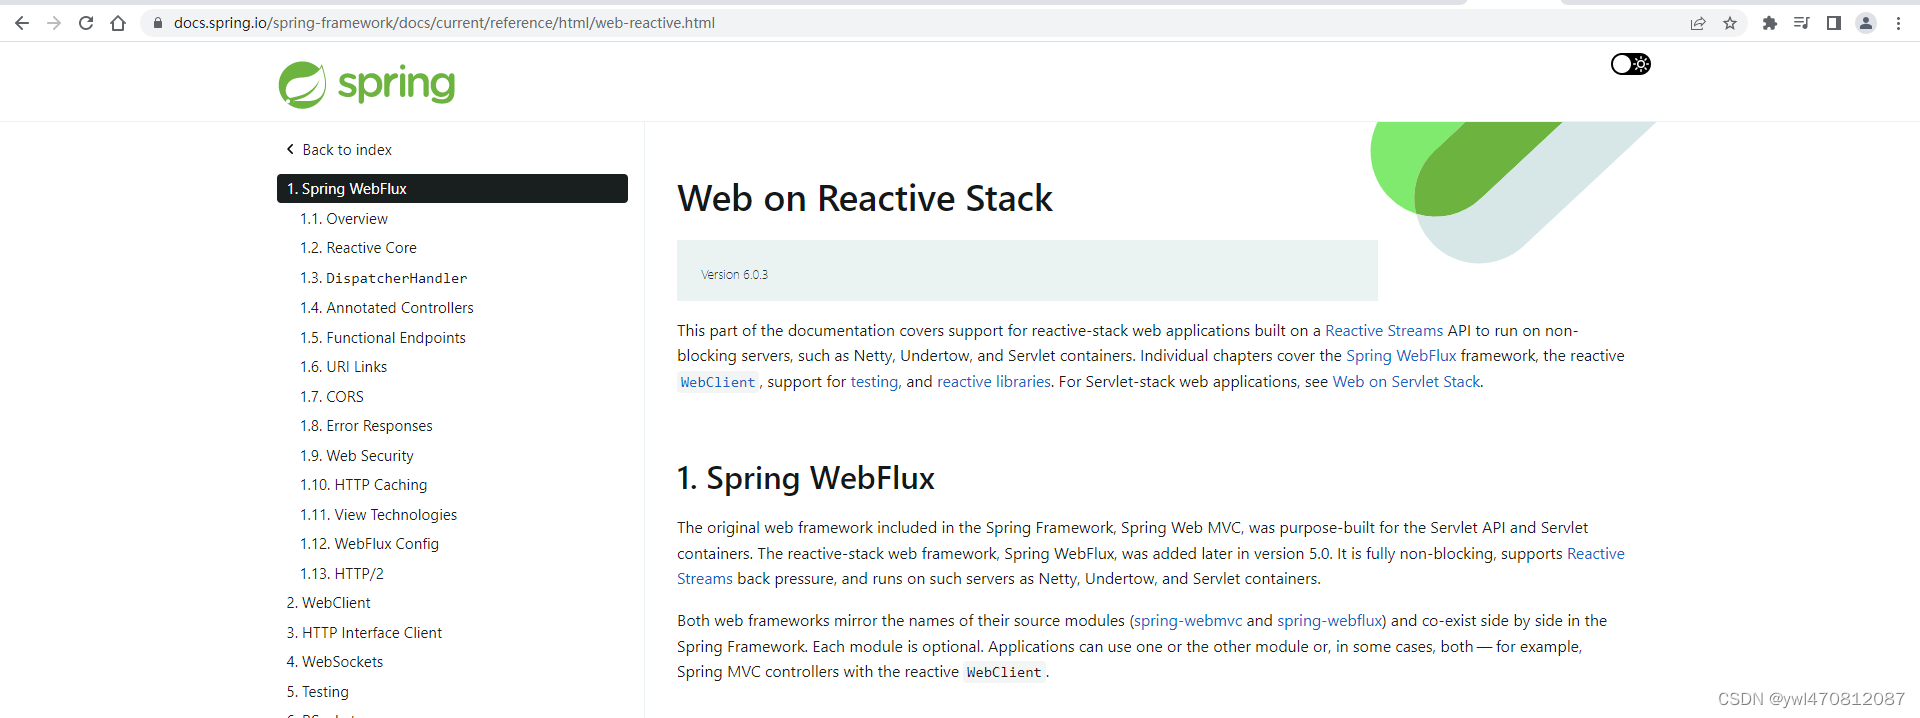Viewport: 1920px width, 718px height.
Task: Click the 1. Spring WebFlux heading
Action: pos(806,478)
